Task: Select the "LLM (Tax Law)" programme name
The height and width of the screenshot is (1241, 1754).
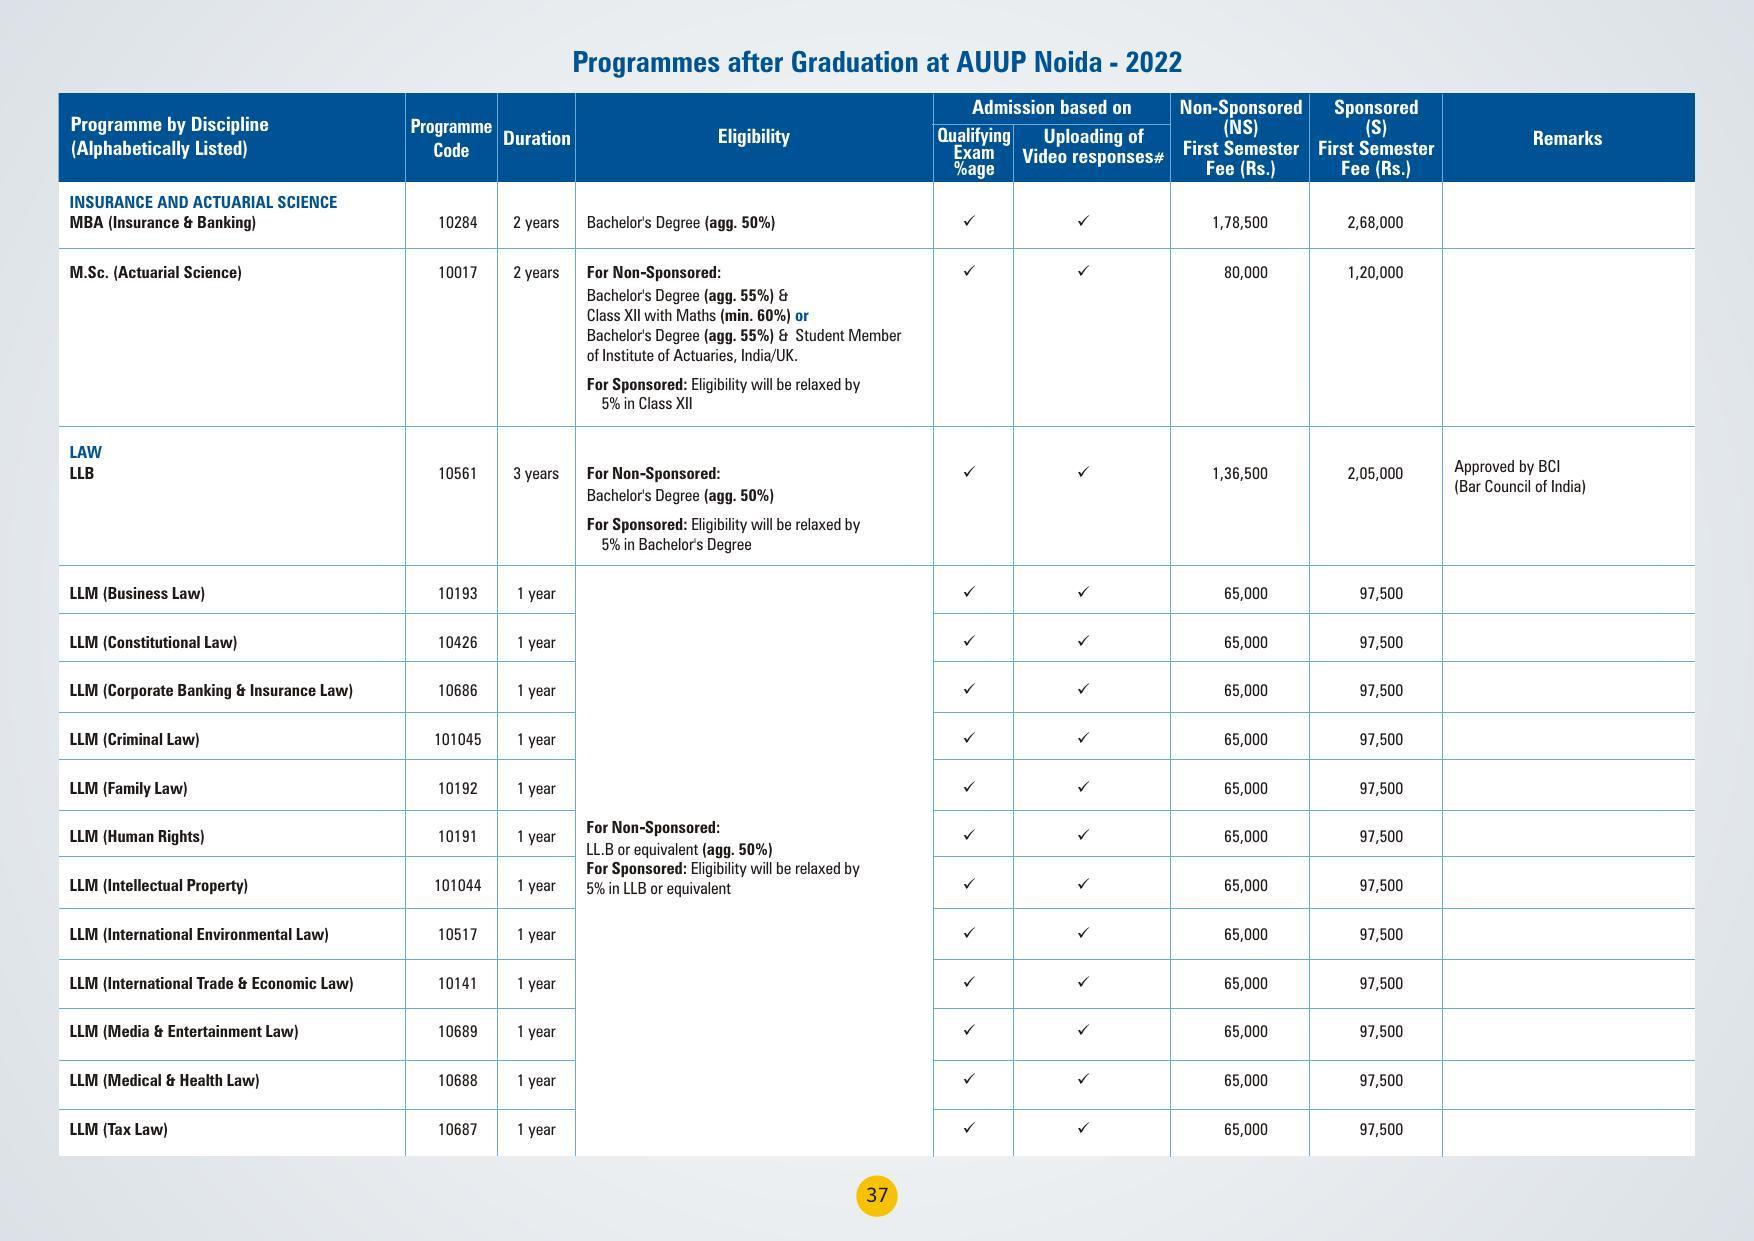Action: (x=118, y=1129)
